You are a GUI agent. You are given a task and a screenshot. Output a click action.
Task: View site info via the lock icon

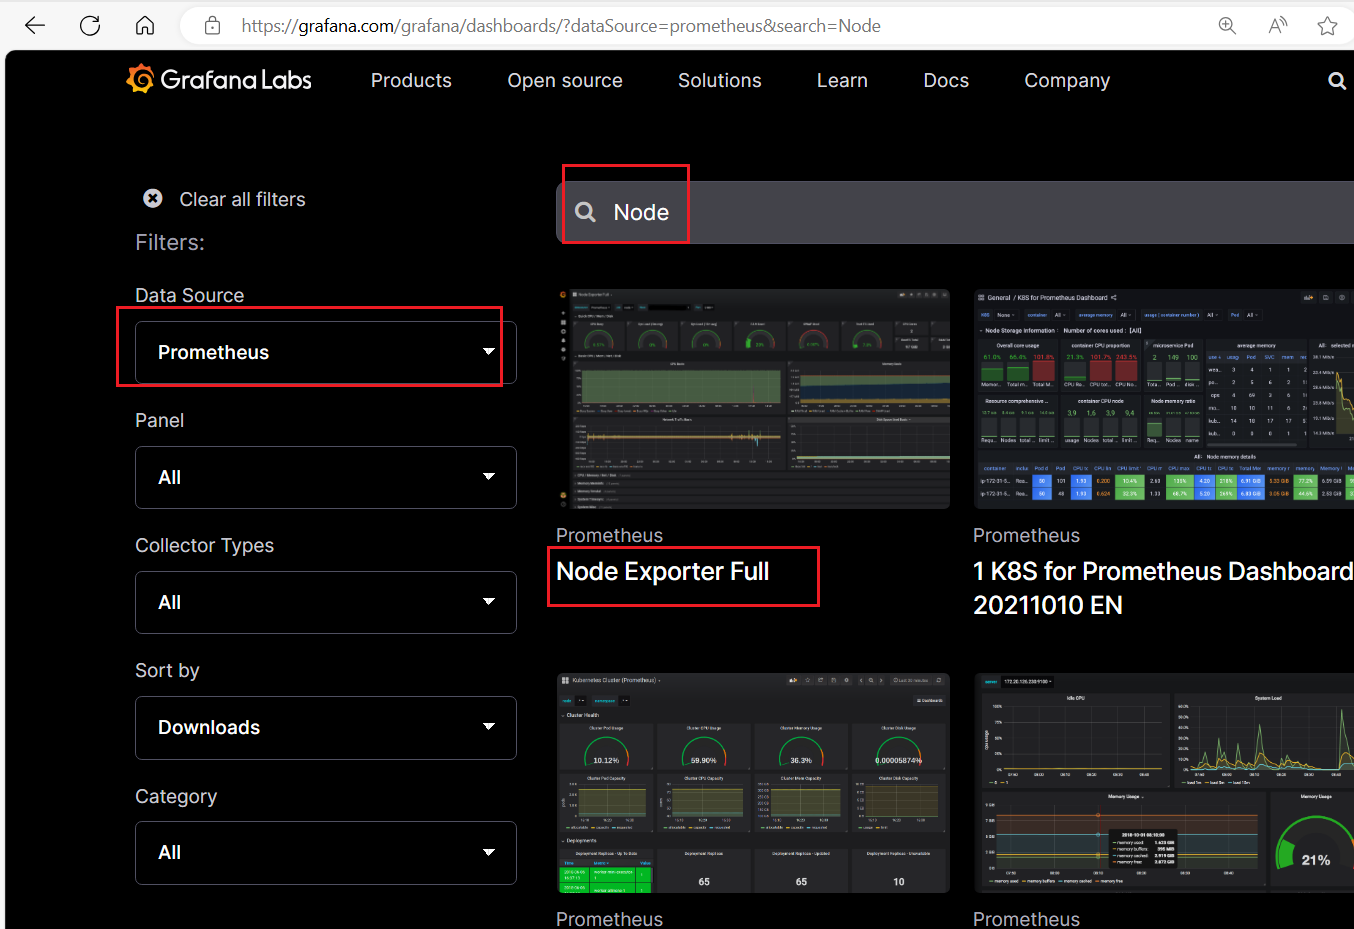(x=212, y=26)
